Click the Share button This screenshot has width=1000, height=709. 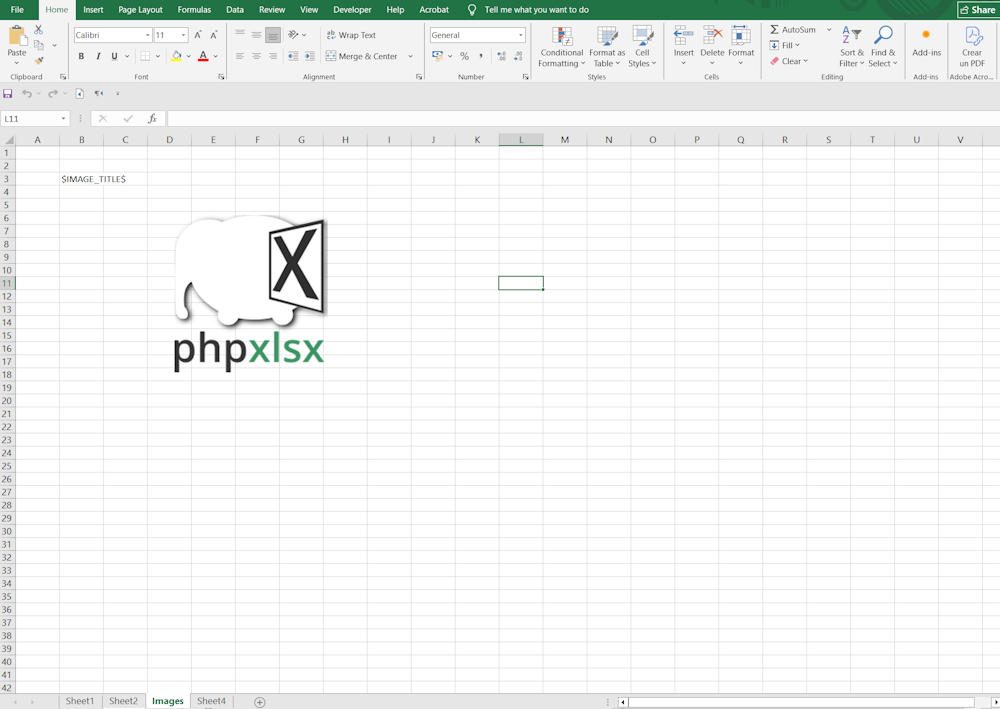click(977, 10)
